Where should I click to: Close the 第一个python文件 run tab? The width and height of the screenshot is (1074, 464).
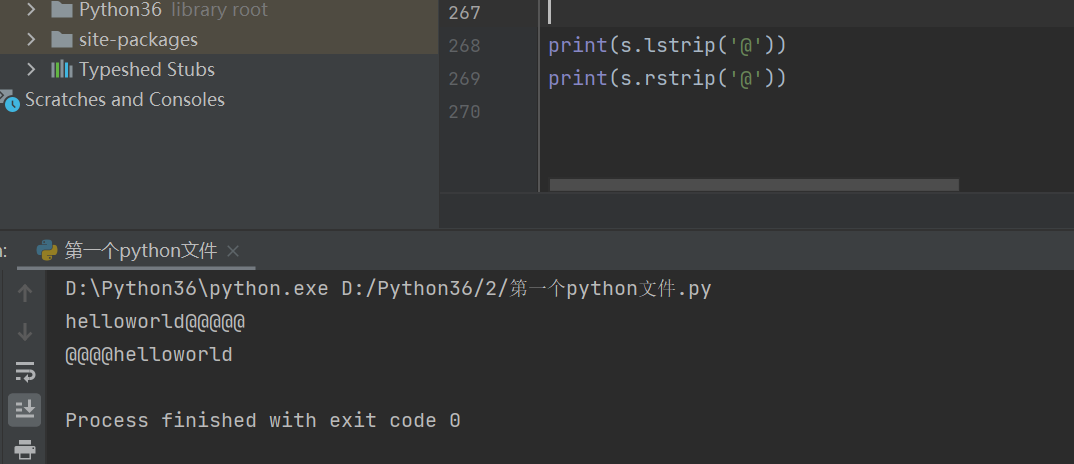pos(233,251)
